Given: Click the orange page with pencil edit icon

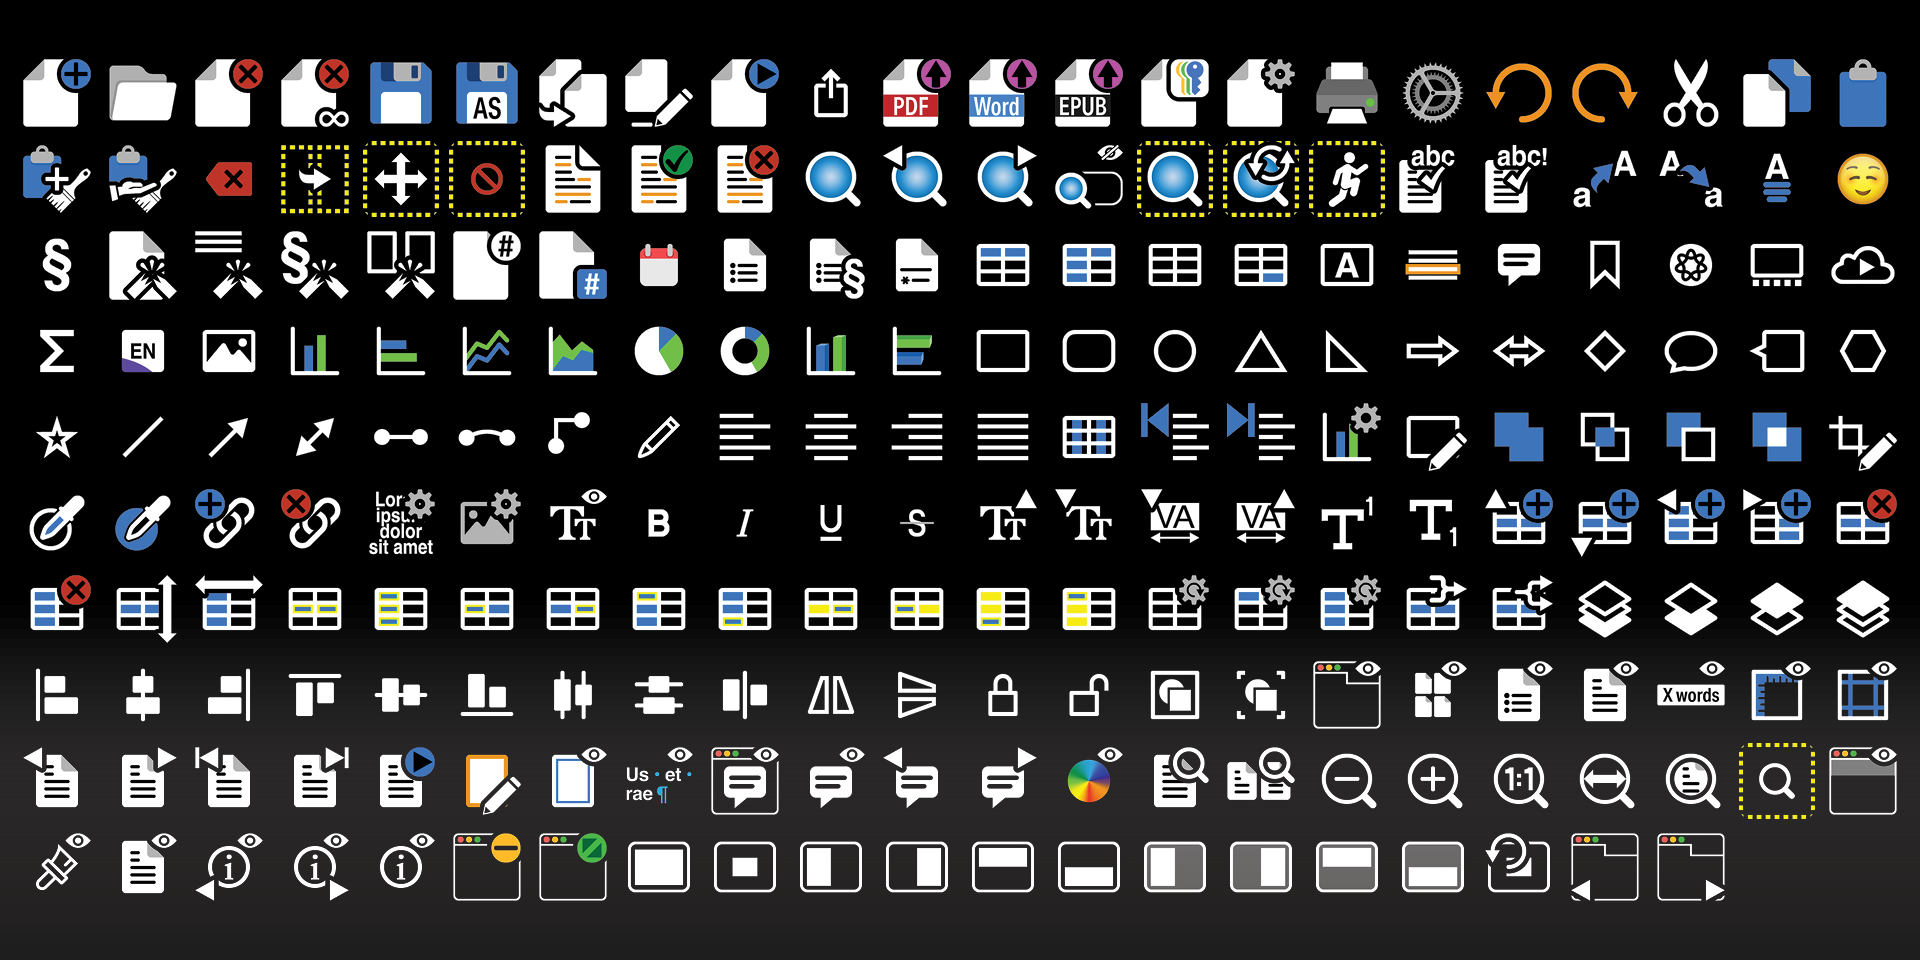Looking at the screenshot, I should click(x=491, y=783).
